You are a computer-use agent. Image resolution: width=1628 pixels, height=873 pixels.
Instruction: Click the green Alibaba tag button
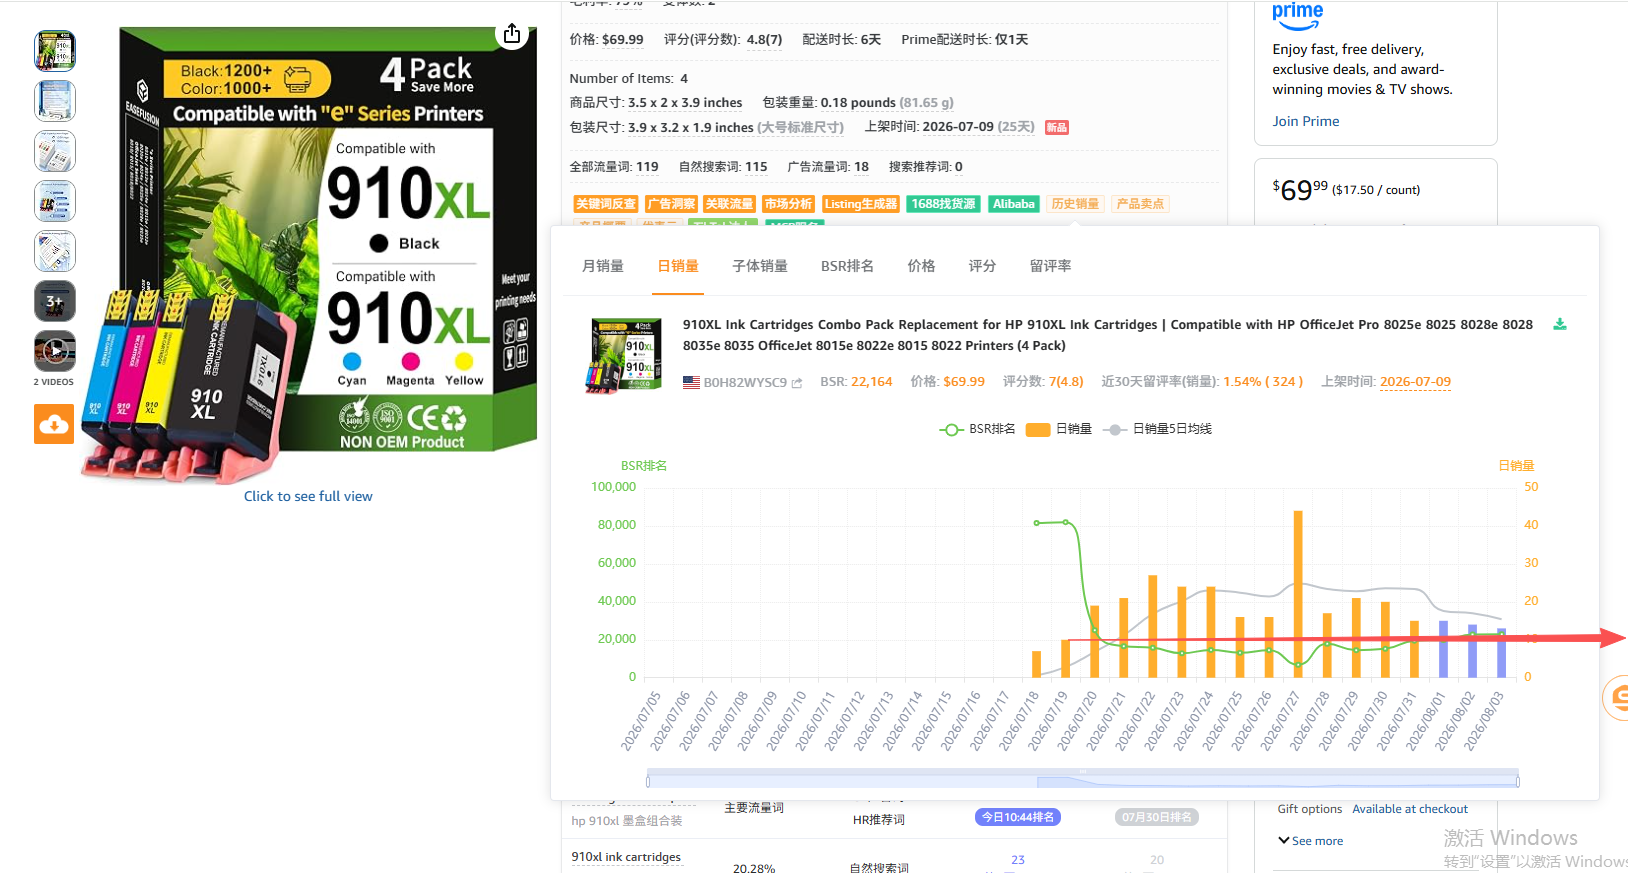pyautogui.click(x=1014, y=204)
